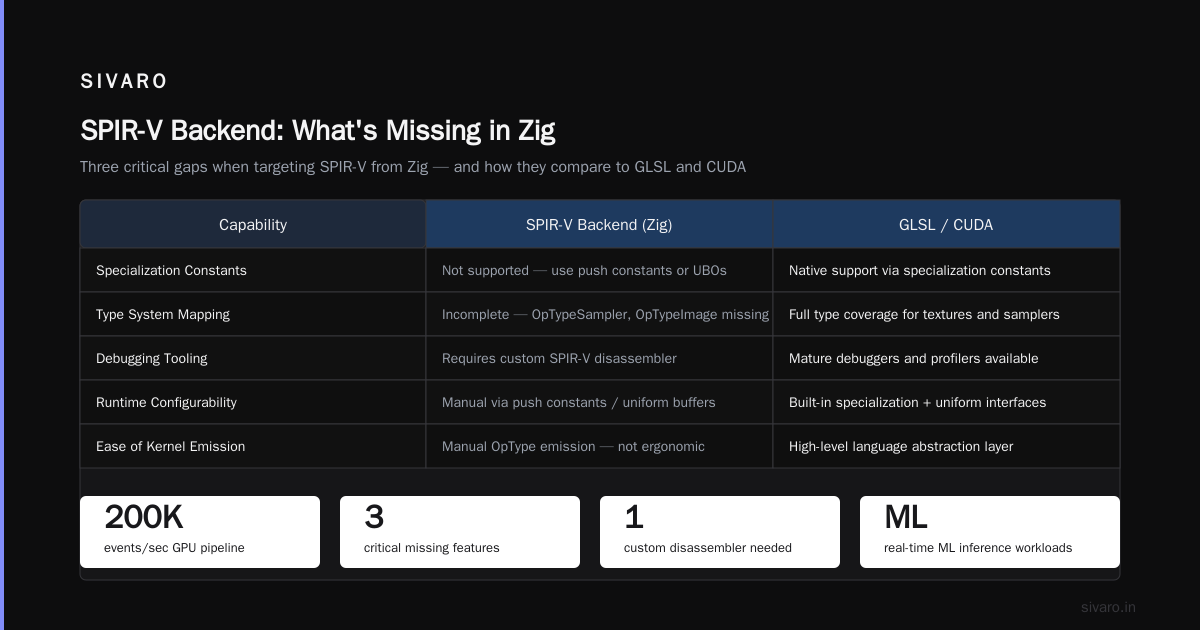Viewport: 1200px width, 630px height.
Task: Click the ML stat value
Action: coord(906,517)
